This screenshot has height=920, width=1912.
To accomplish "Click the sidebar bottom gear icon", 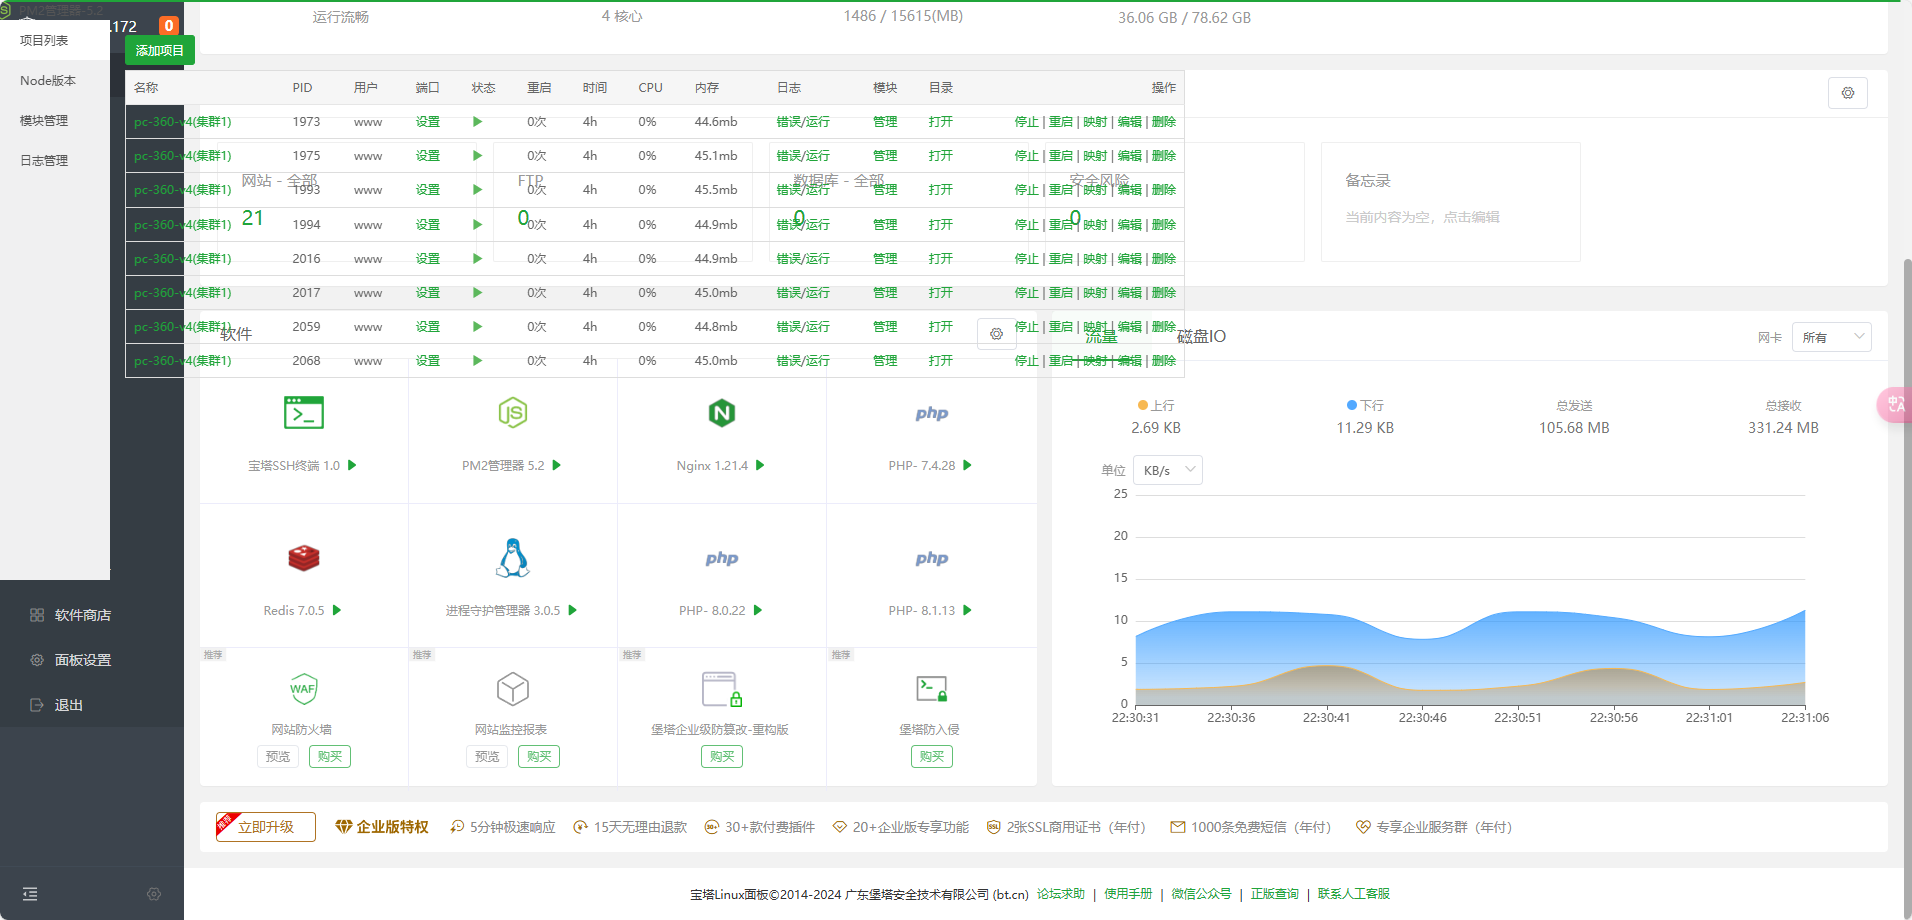I will click(x=154, y=894).
